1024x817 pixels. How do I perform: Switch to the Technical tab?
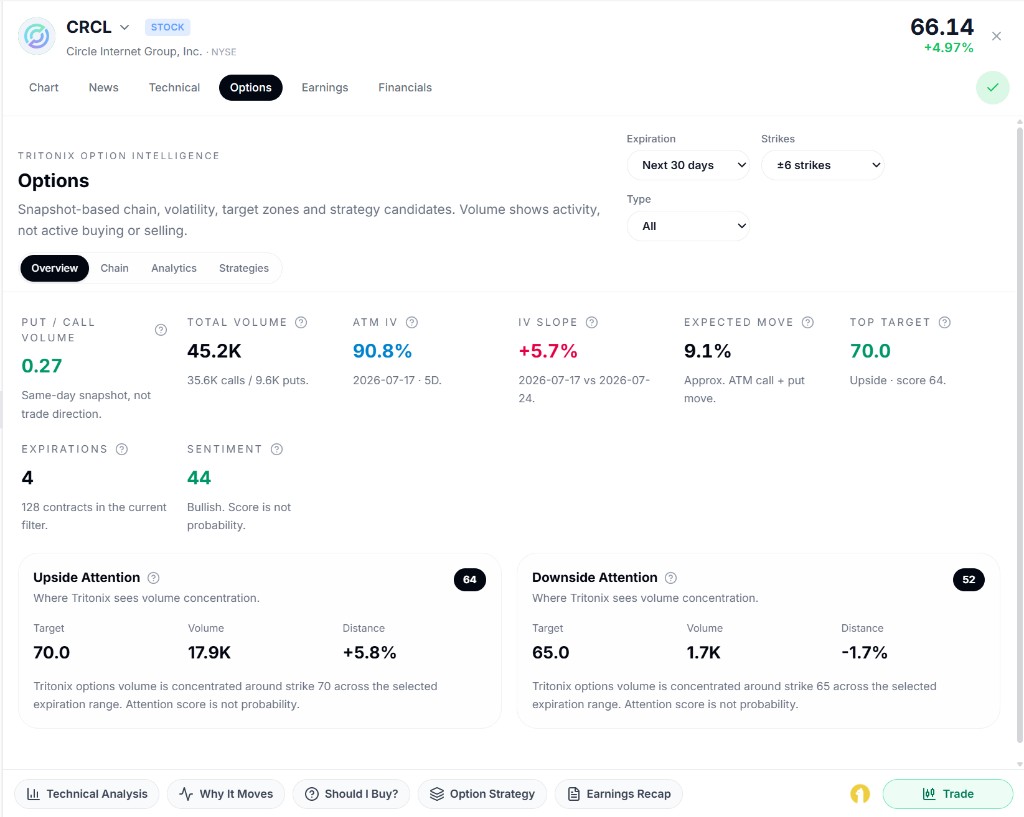(174, 88)
